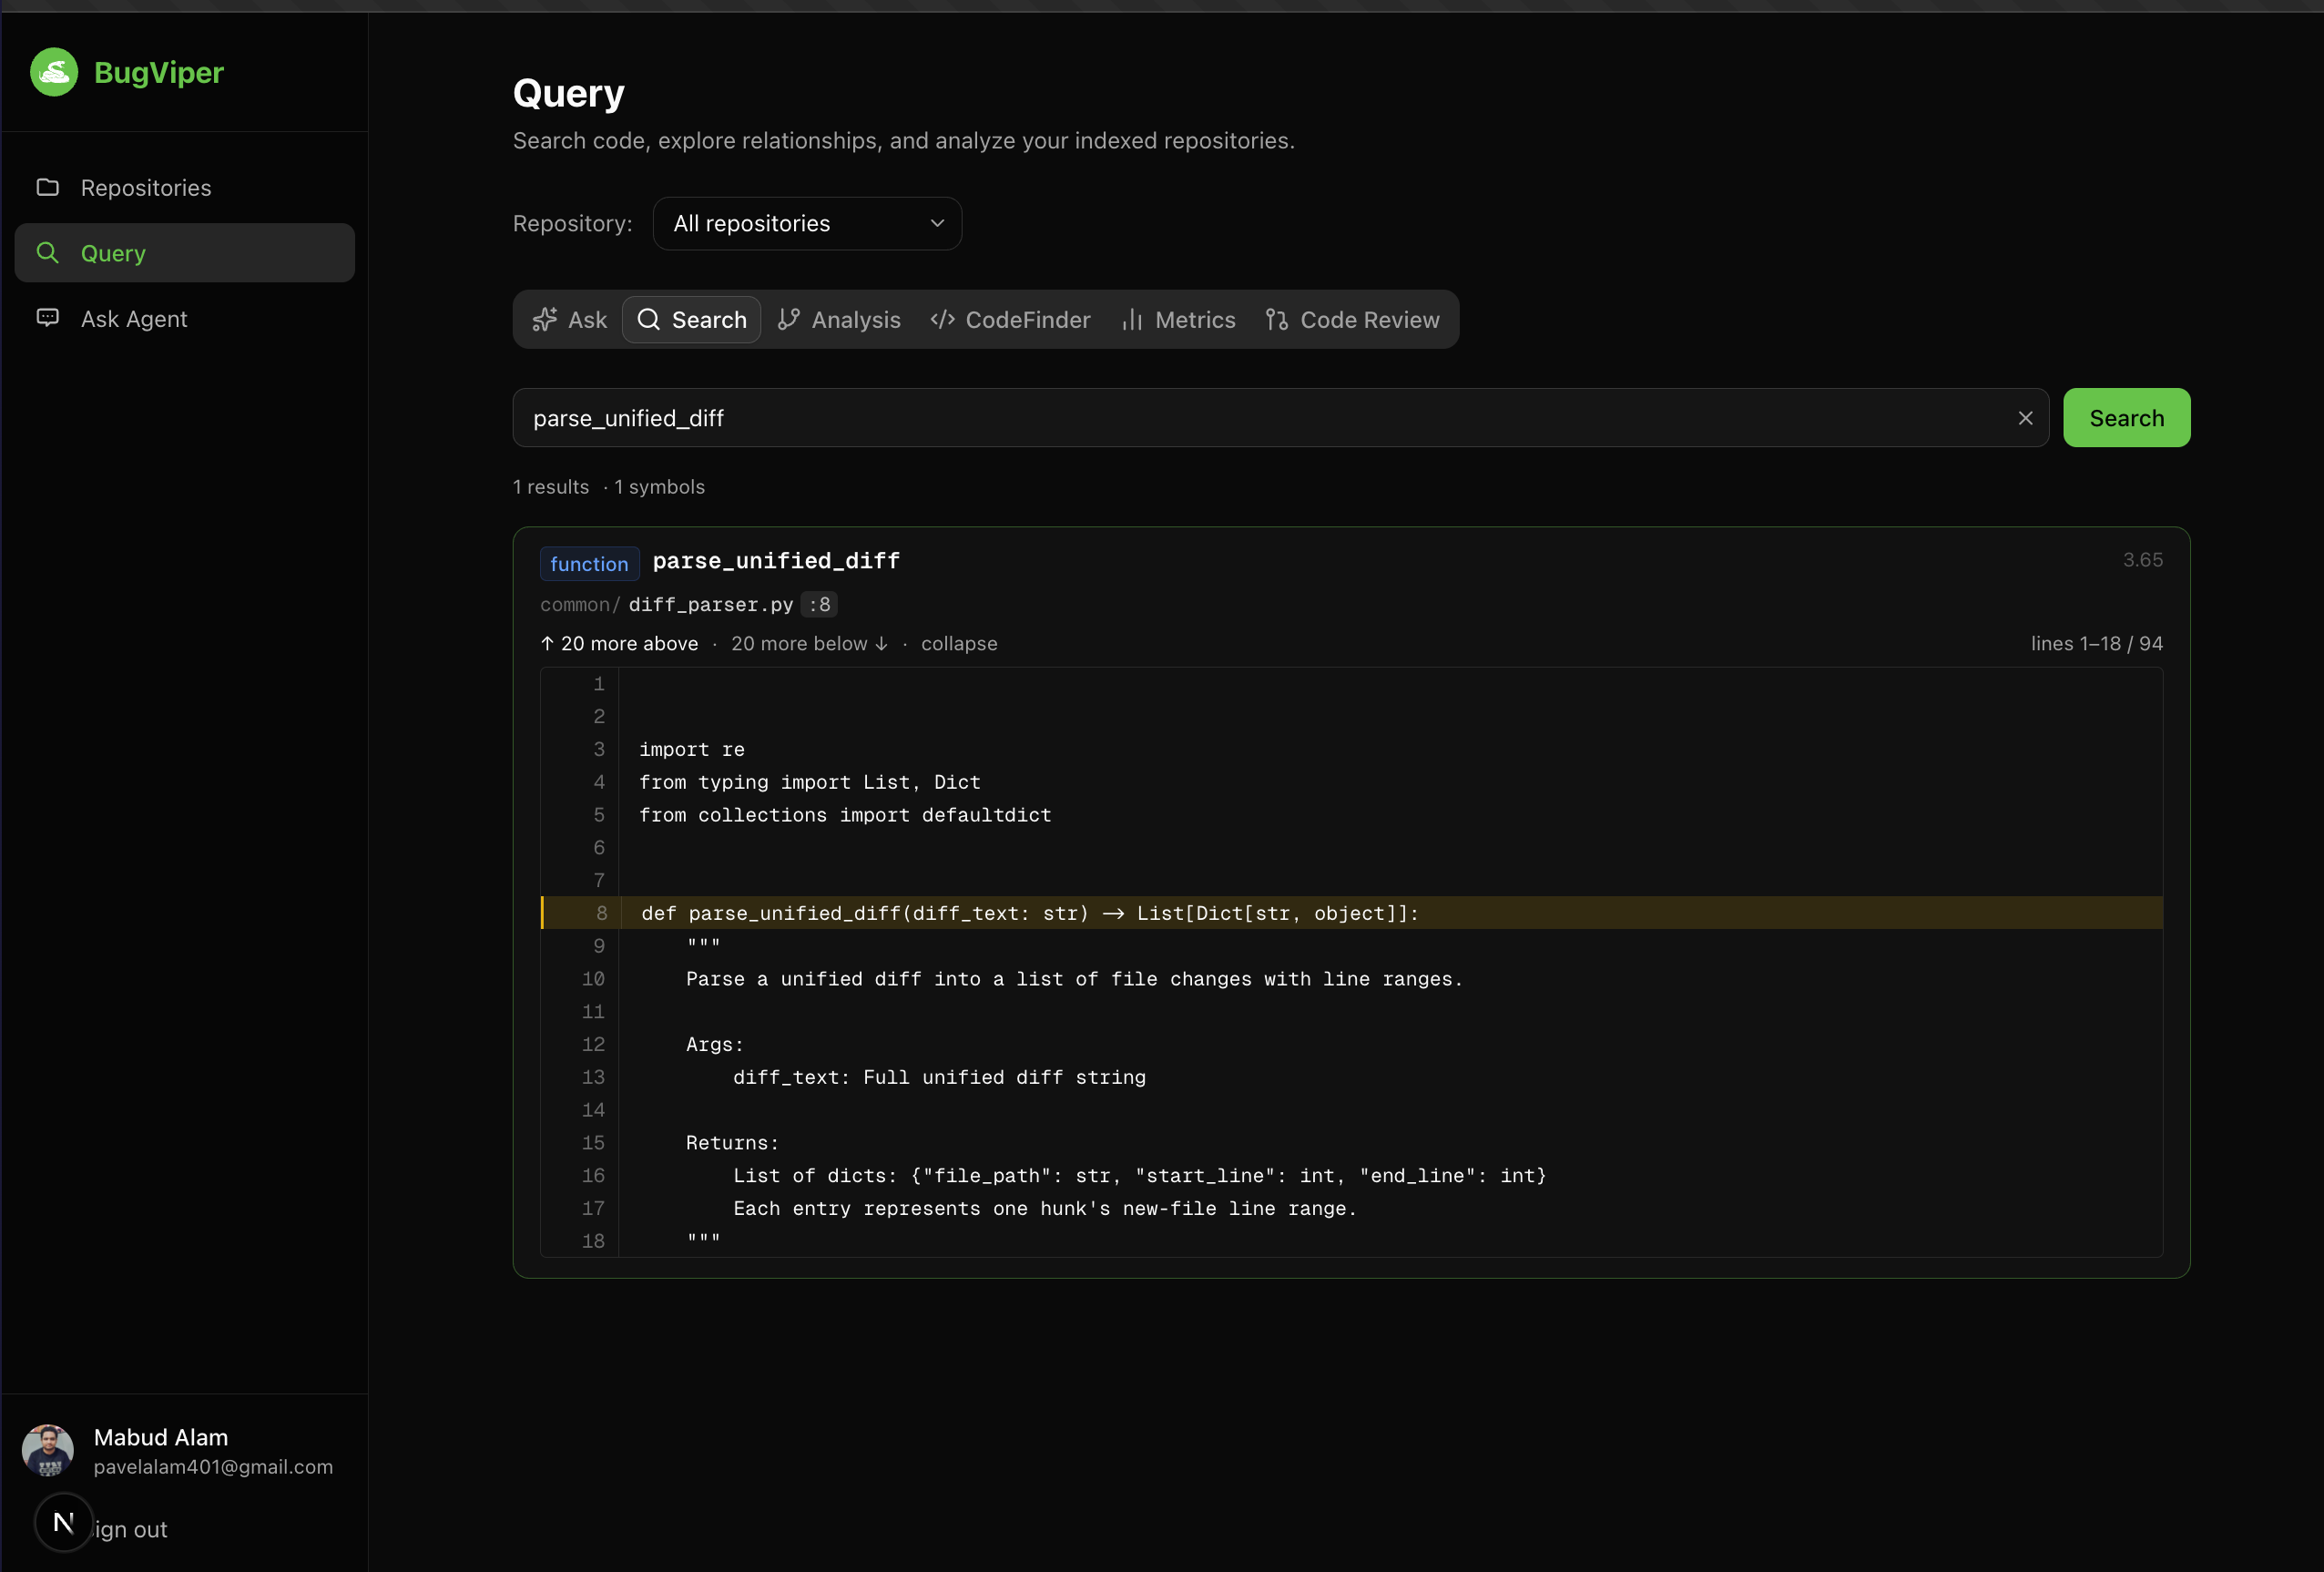The height and width of the screenshot is (1572, 2324).
Task: Clear the search query with X
Action: coord(2025,418)
